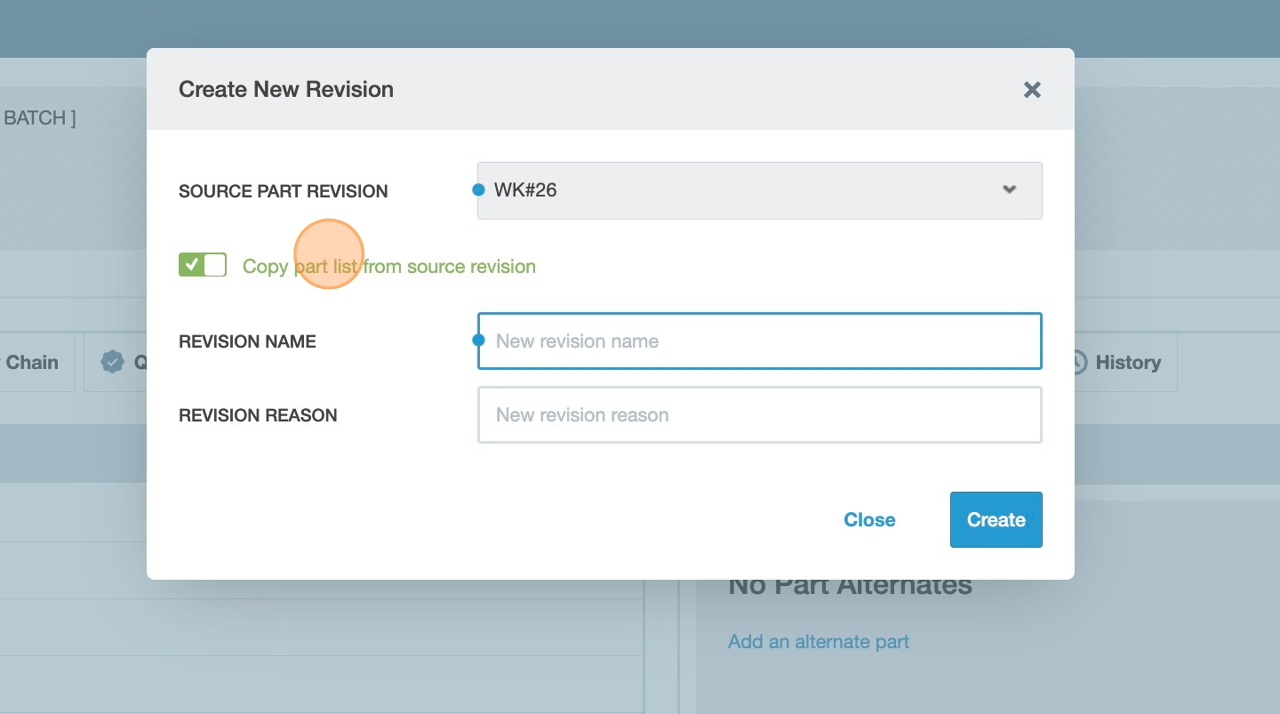Close the Create New Revision dialog with X
1280x714 pixels.
click(x=1032, y=90)
